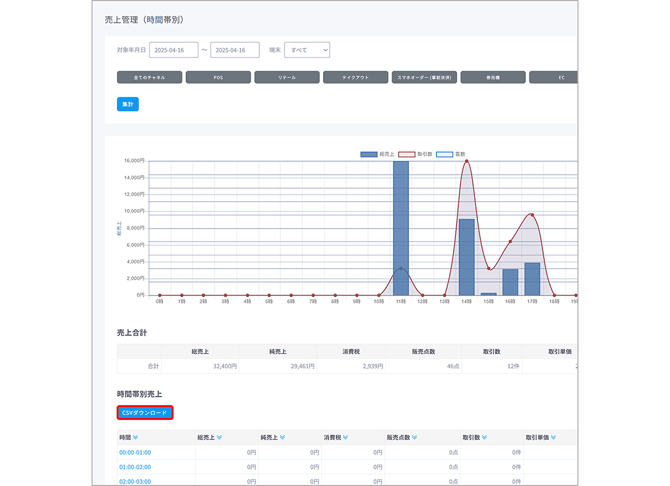Viewport: 670px width, 486px height.
Task: Toggle 取引数 series in chart legend
Action: (415, 154)
